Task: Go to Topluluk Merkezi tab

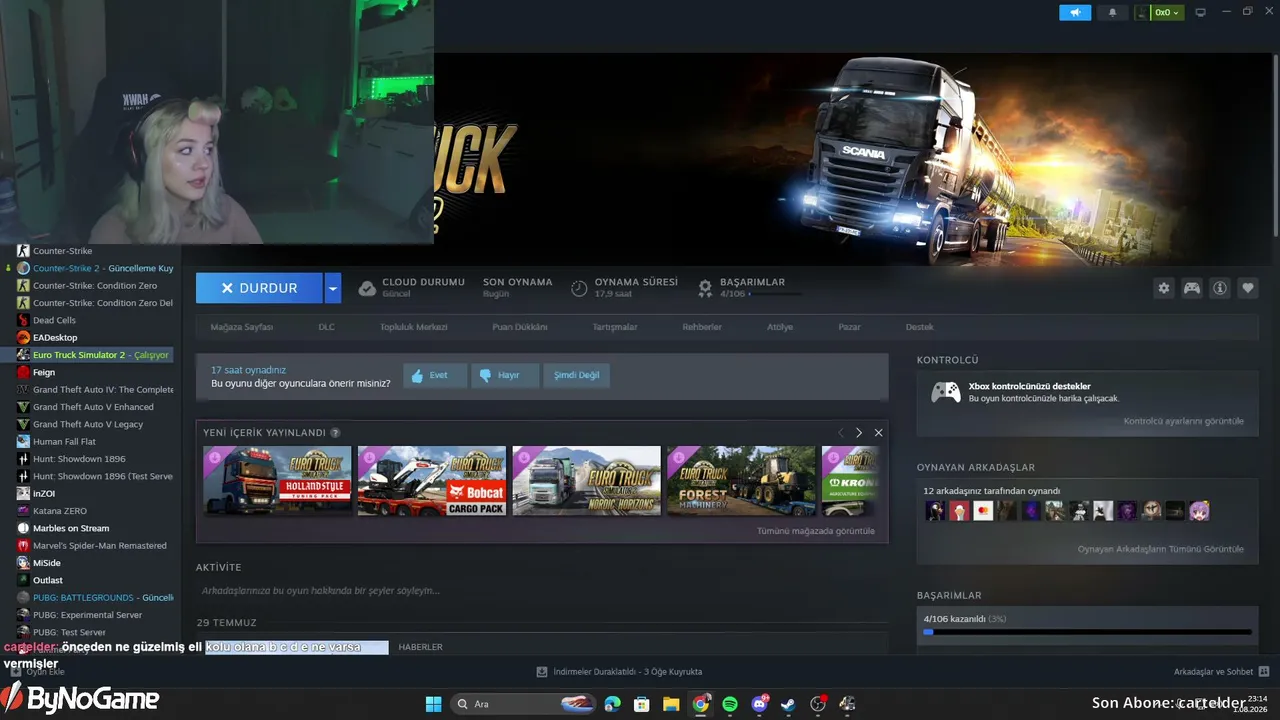Action: pos(413,327)
